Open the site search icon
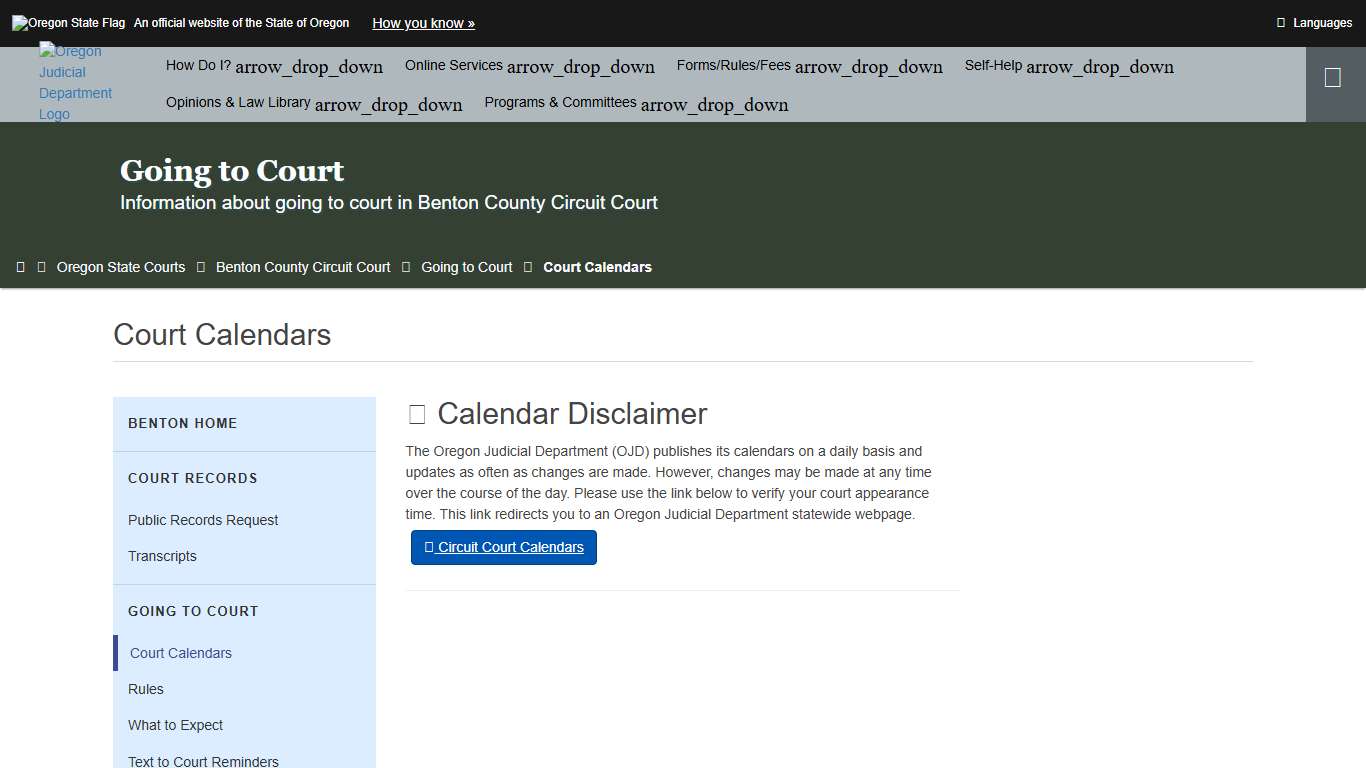Viewport: 1366px width, 768px height. click(x=1335, y=76)
